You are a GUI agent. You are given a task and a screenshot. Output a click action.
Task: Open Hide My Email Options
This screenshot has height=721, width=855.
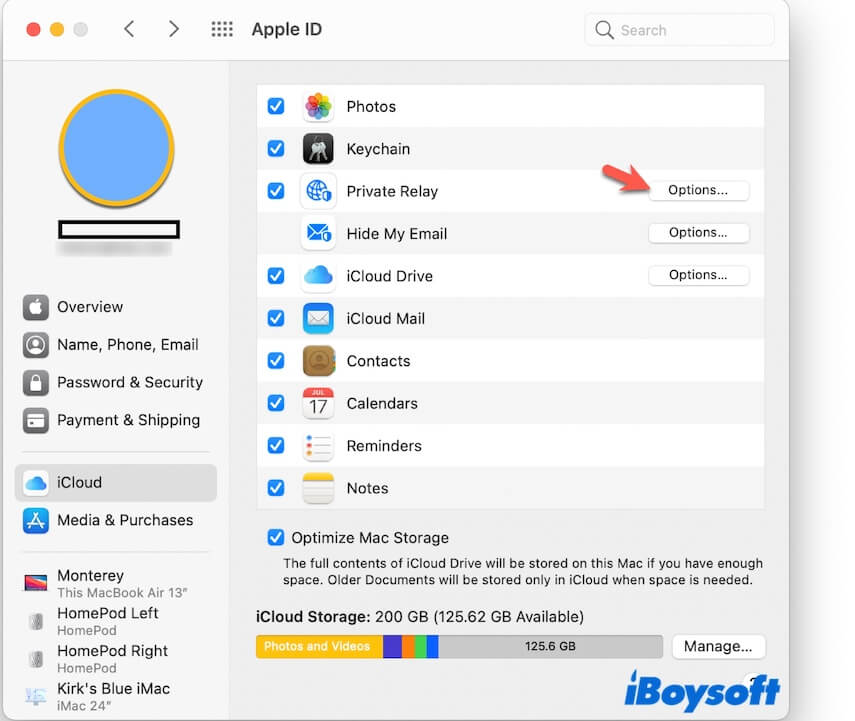click(698, 232)
